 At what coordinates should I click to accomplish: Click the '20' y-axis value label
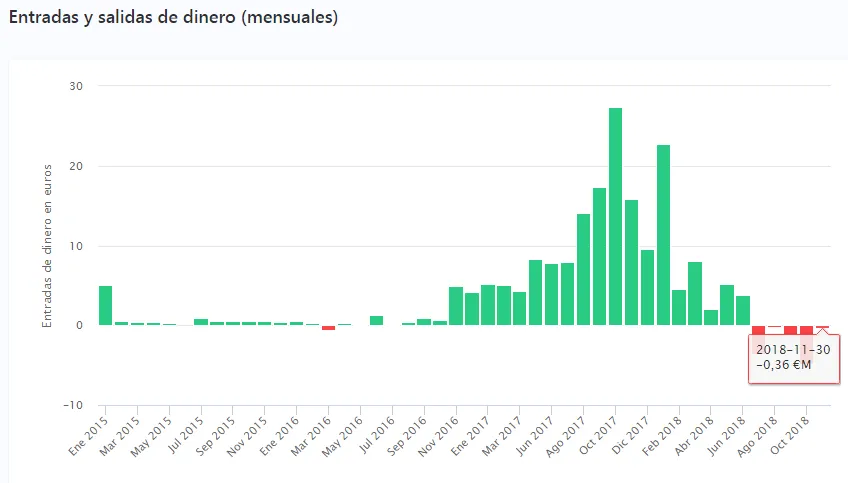pos(76,166)
